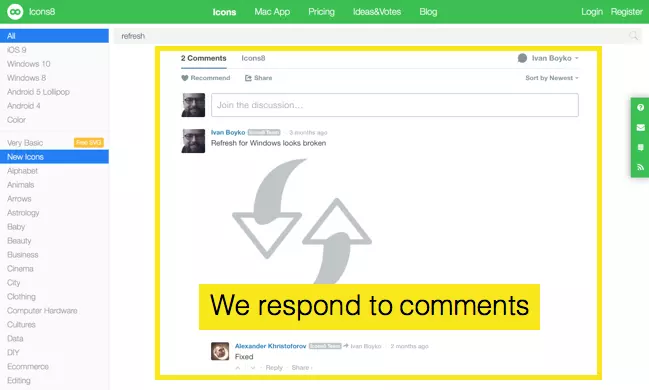Click the broken refresh icon image
The image size is (649, 390).
coord(302,221)
